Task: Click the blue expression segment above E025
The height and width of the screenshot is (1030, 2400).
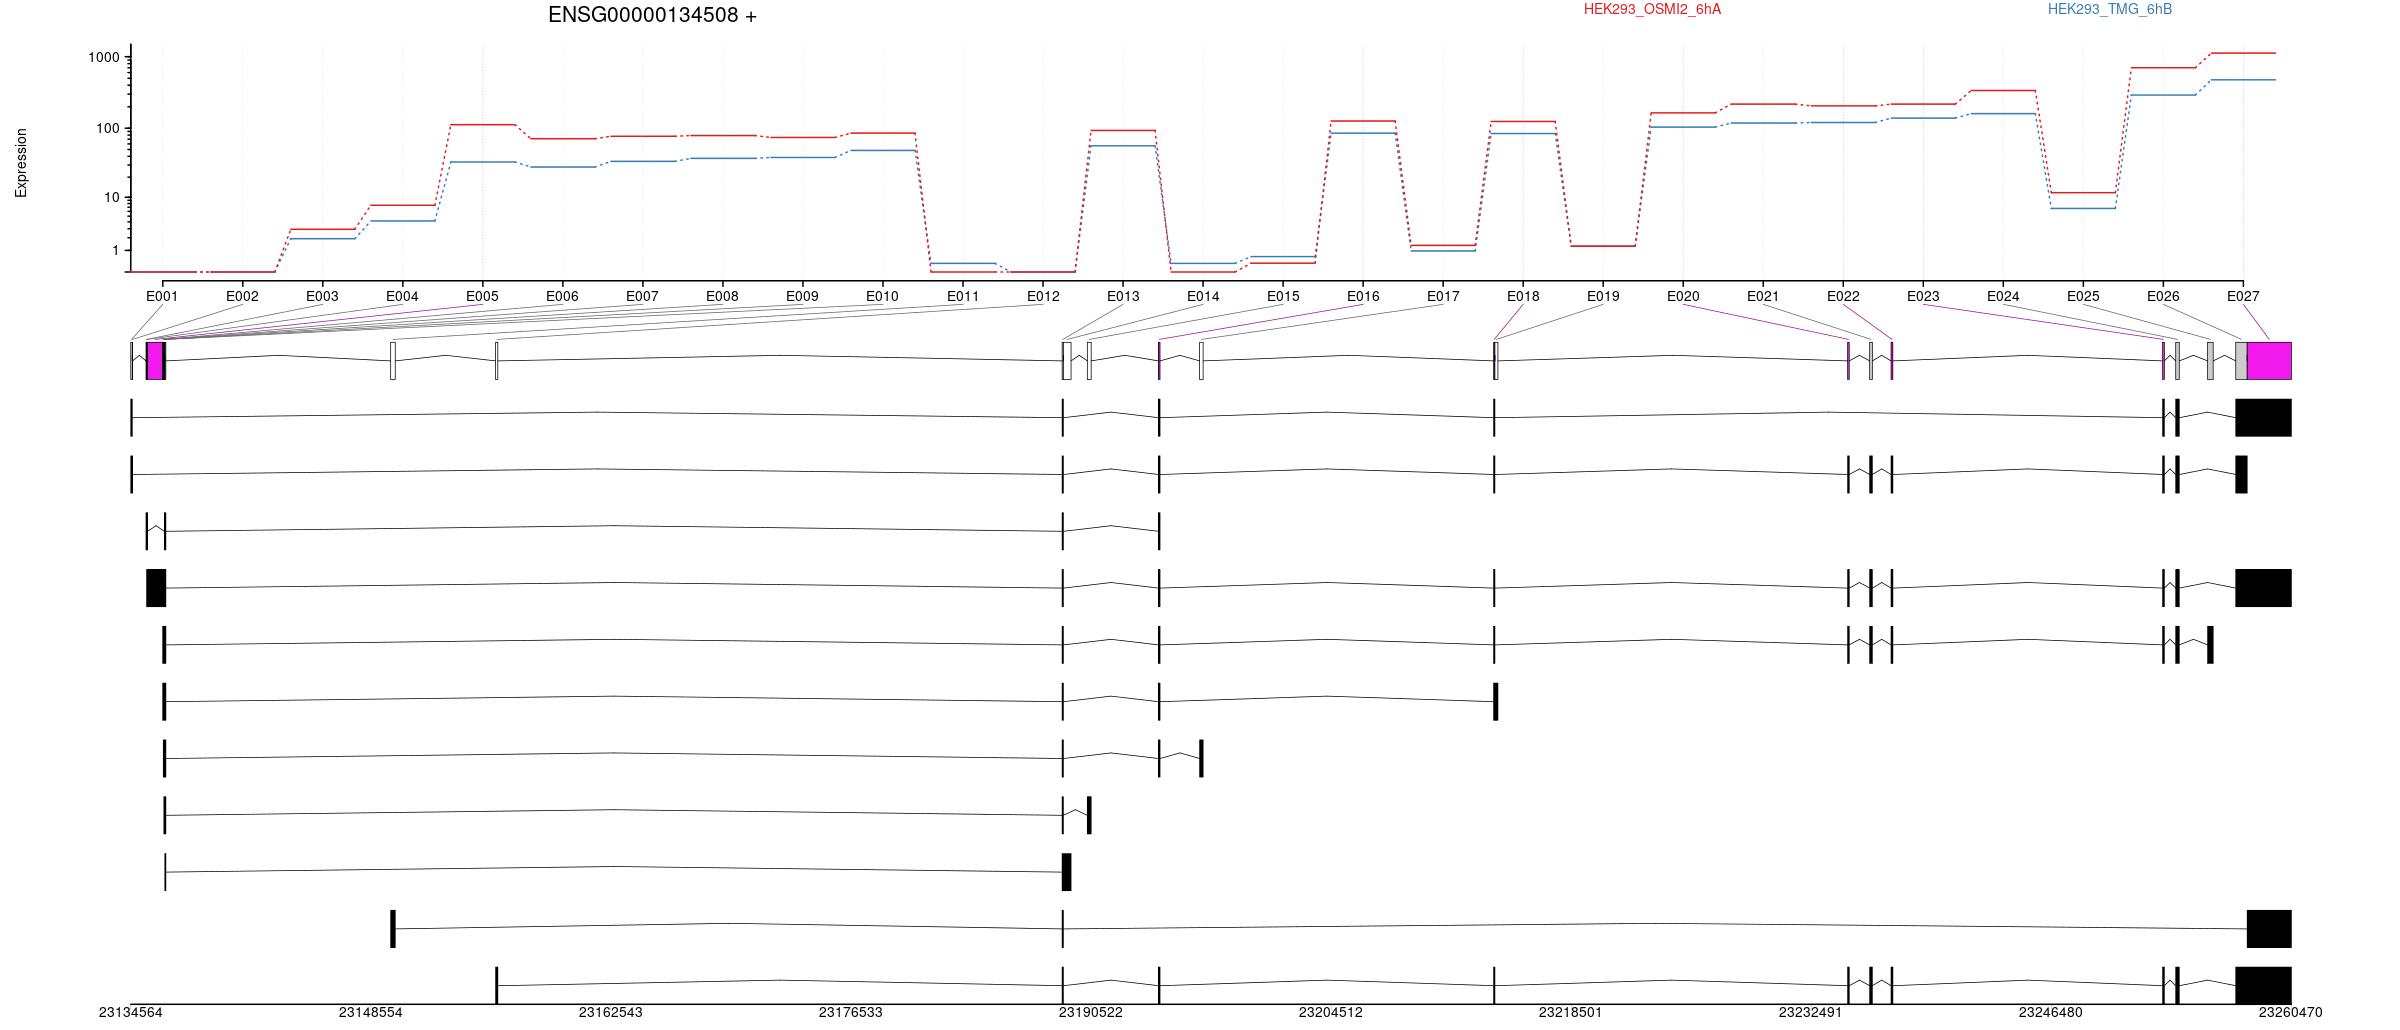Action: [x=2083, y=208]
